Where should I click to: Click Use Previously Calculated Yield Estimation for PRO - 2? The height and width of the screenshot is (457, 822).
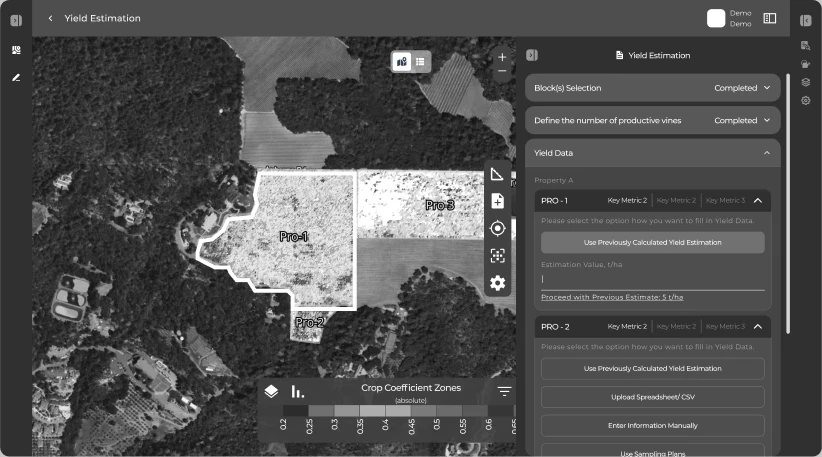coord(653,368)
